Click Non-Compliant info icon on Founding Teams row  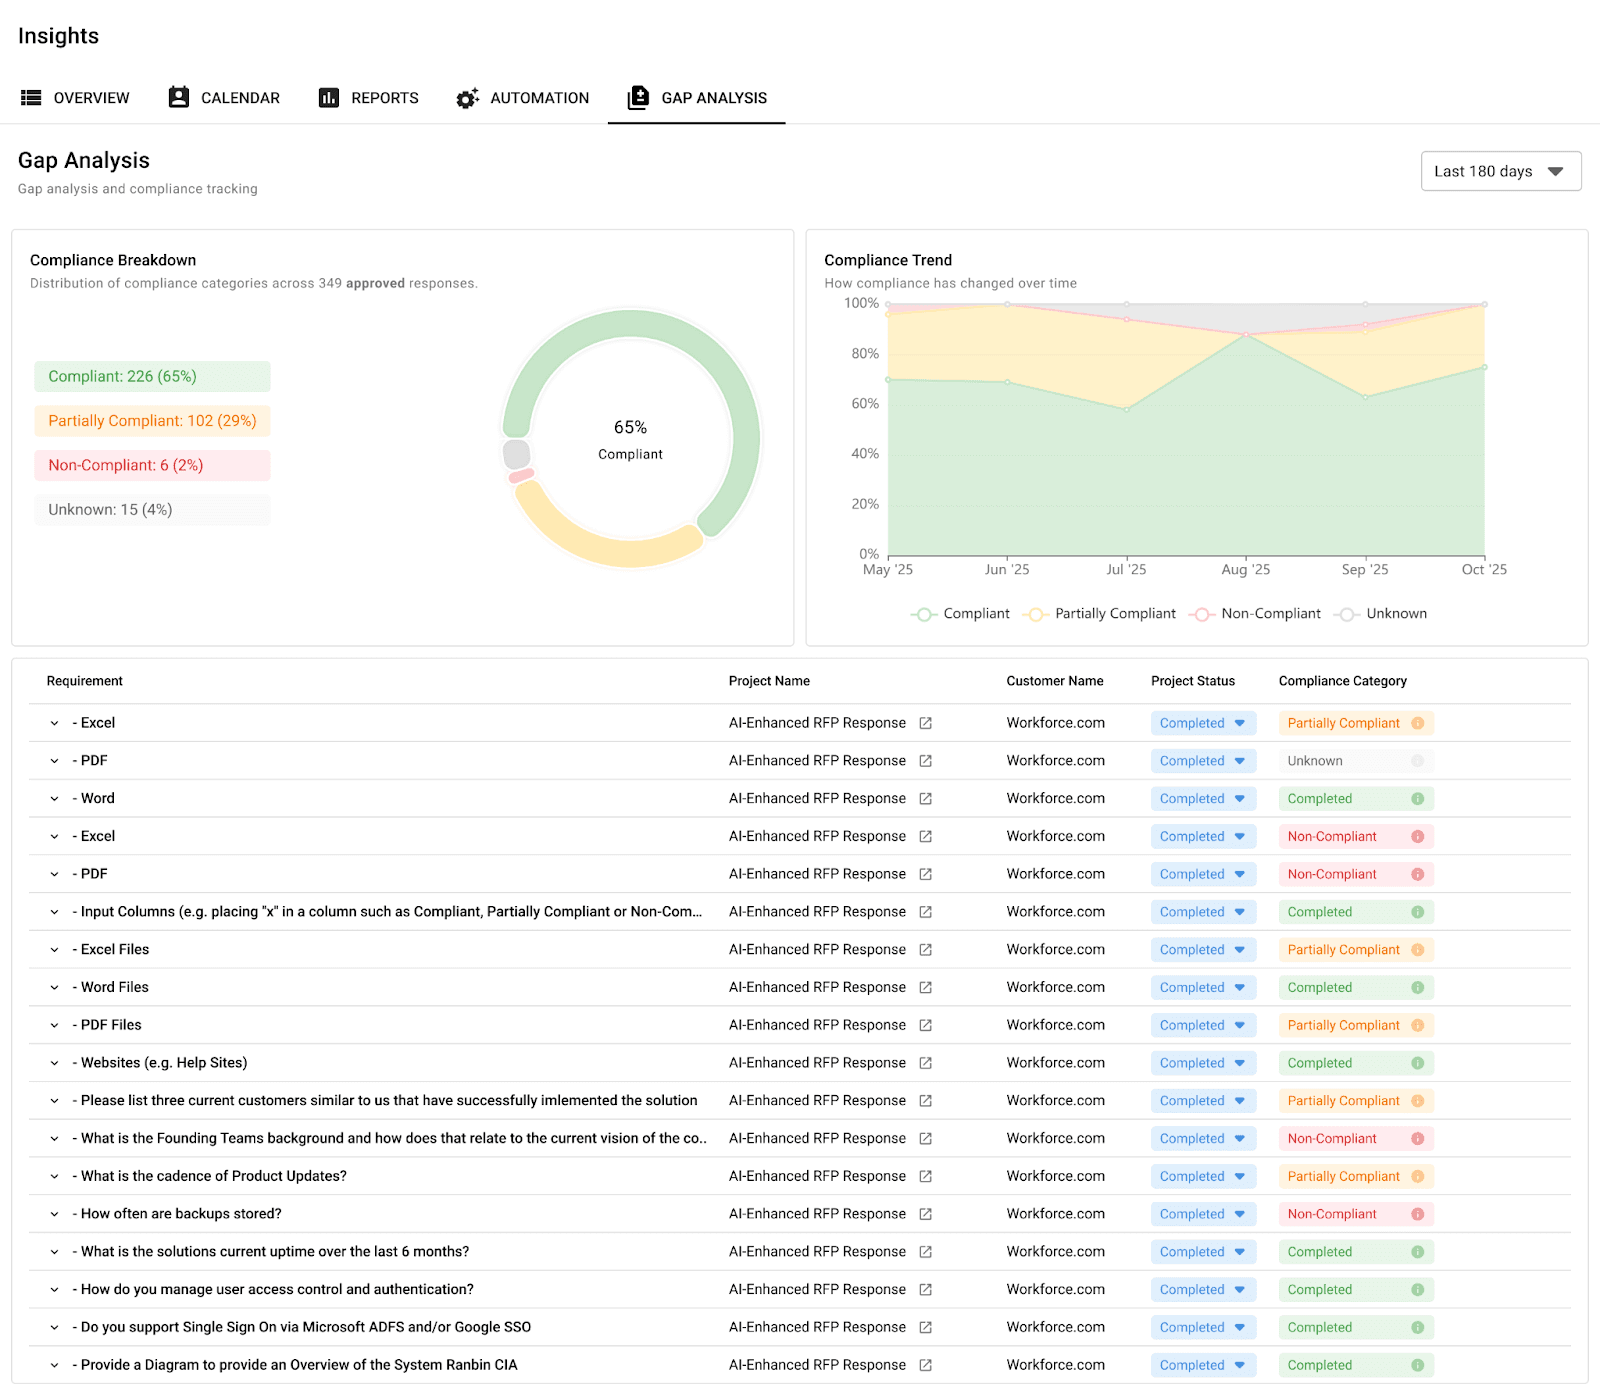(x=1418, y=1139)
